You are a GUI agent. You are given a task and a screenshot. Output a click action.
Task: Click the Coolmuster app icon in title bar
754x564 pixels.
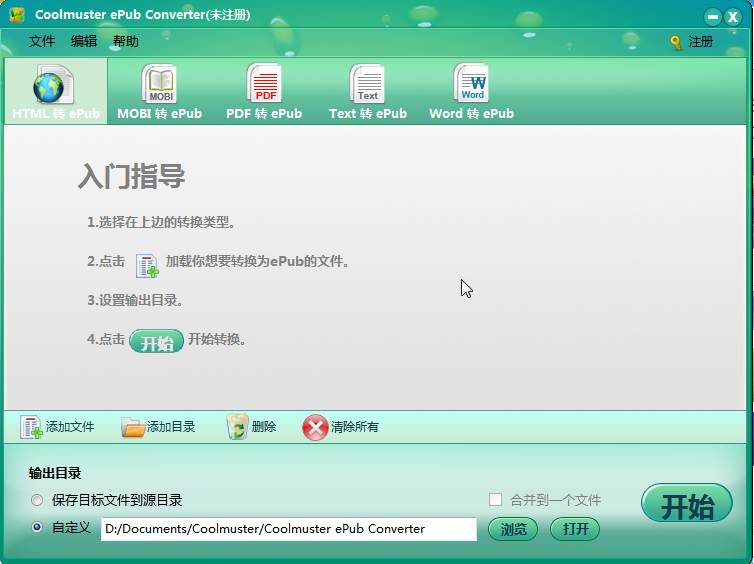[17, 15]
